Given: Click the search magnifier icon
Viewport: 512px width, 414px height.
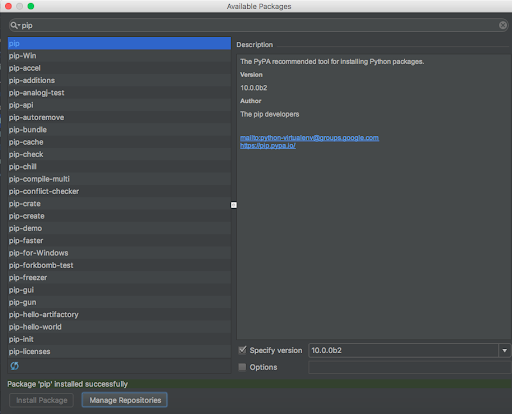Looking at the screenshot, I should point(14,25).
